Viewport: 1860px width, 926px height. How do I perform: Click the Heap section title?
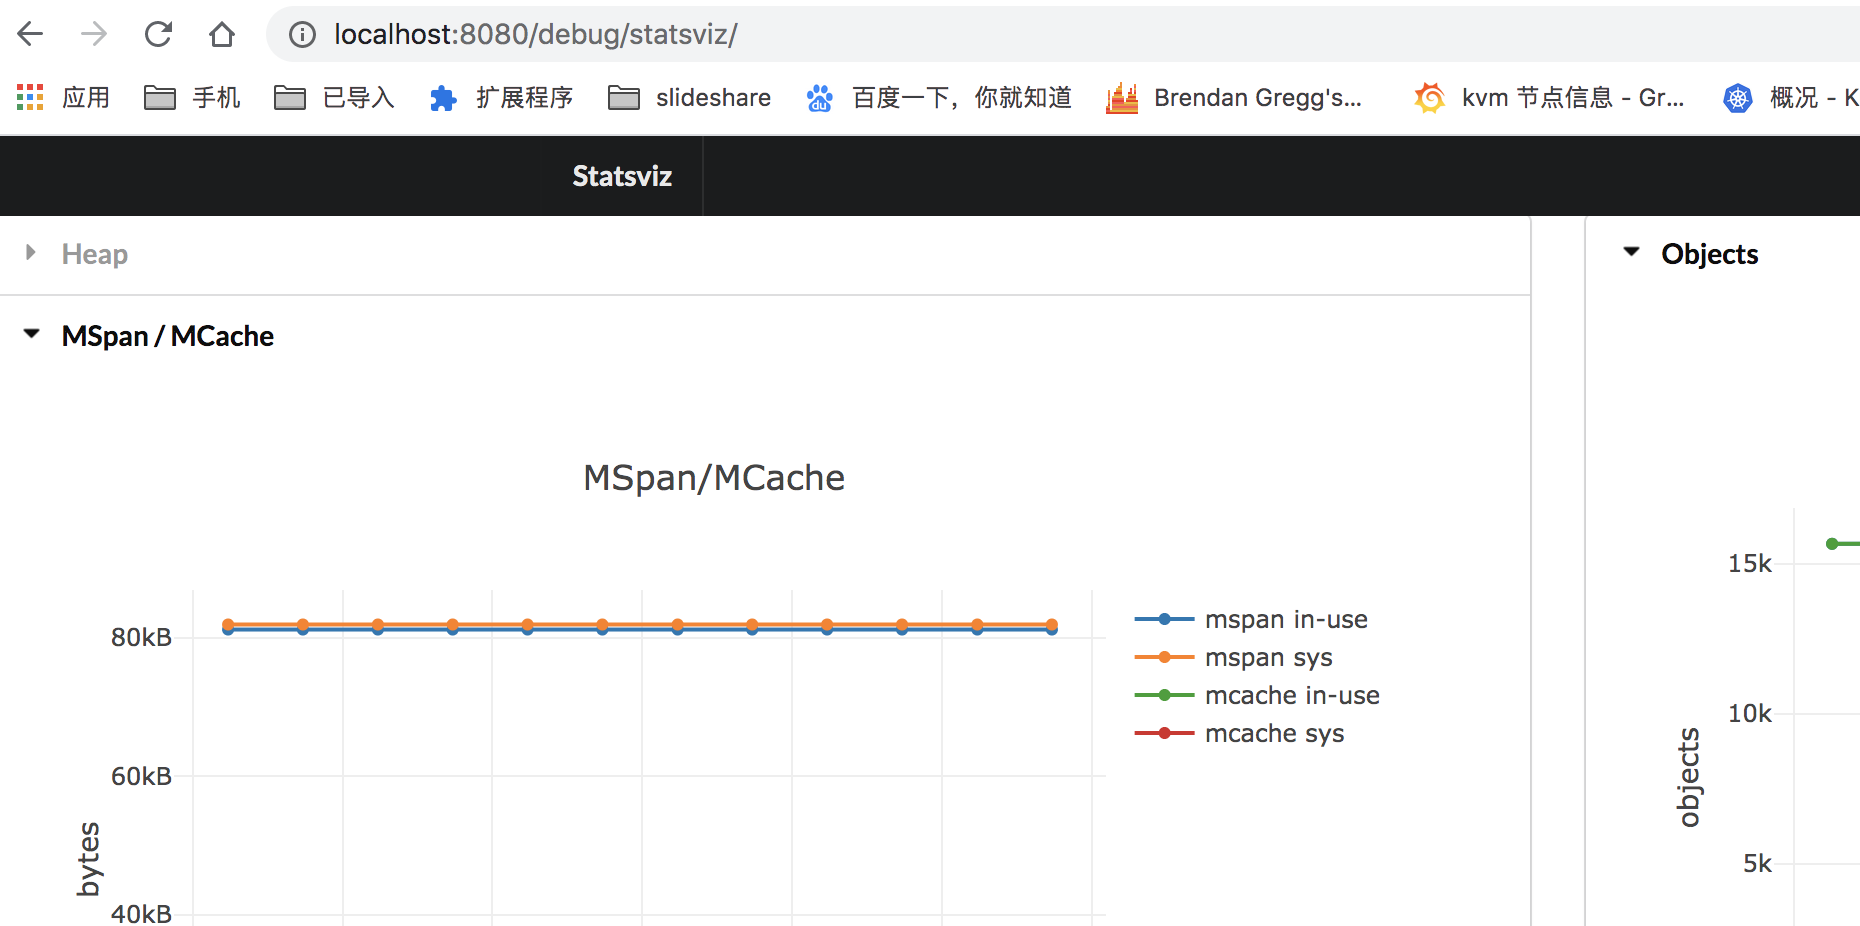pyautogui.click(x=95, y=254)
